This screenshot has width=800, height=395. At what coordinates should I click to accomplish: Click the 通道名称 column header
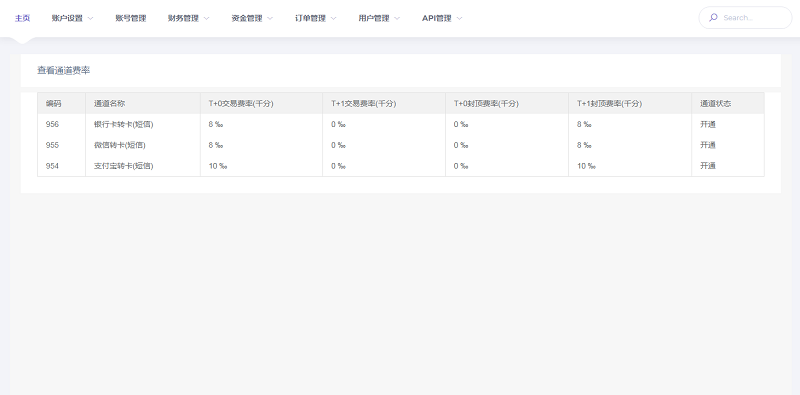pos(109,103)
